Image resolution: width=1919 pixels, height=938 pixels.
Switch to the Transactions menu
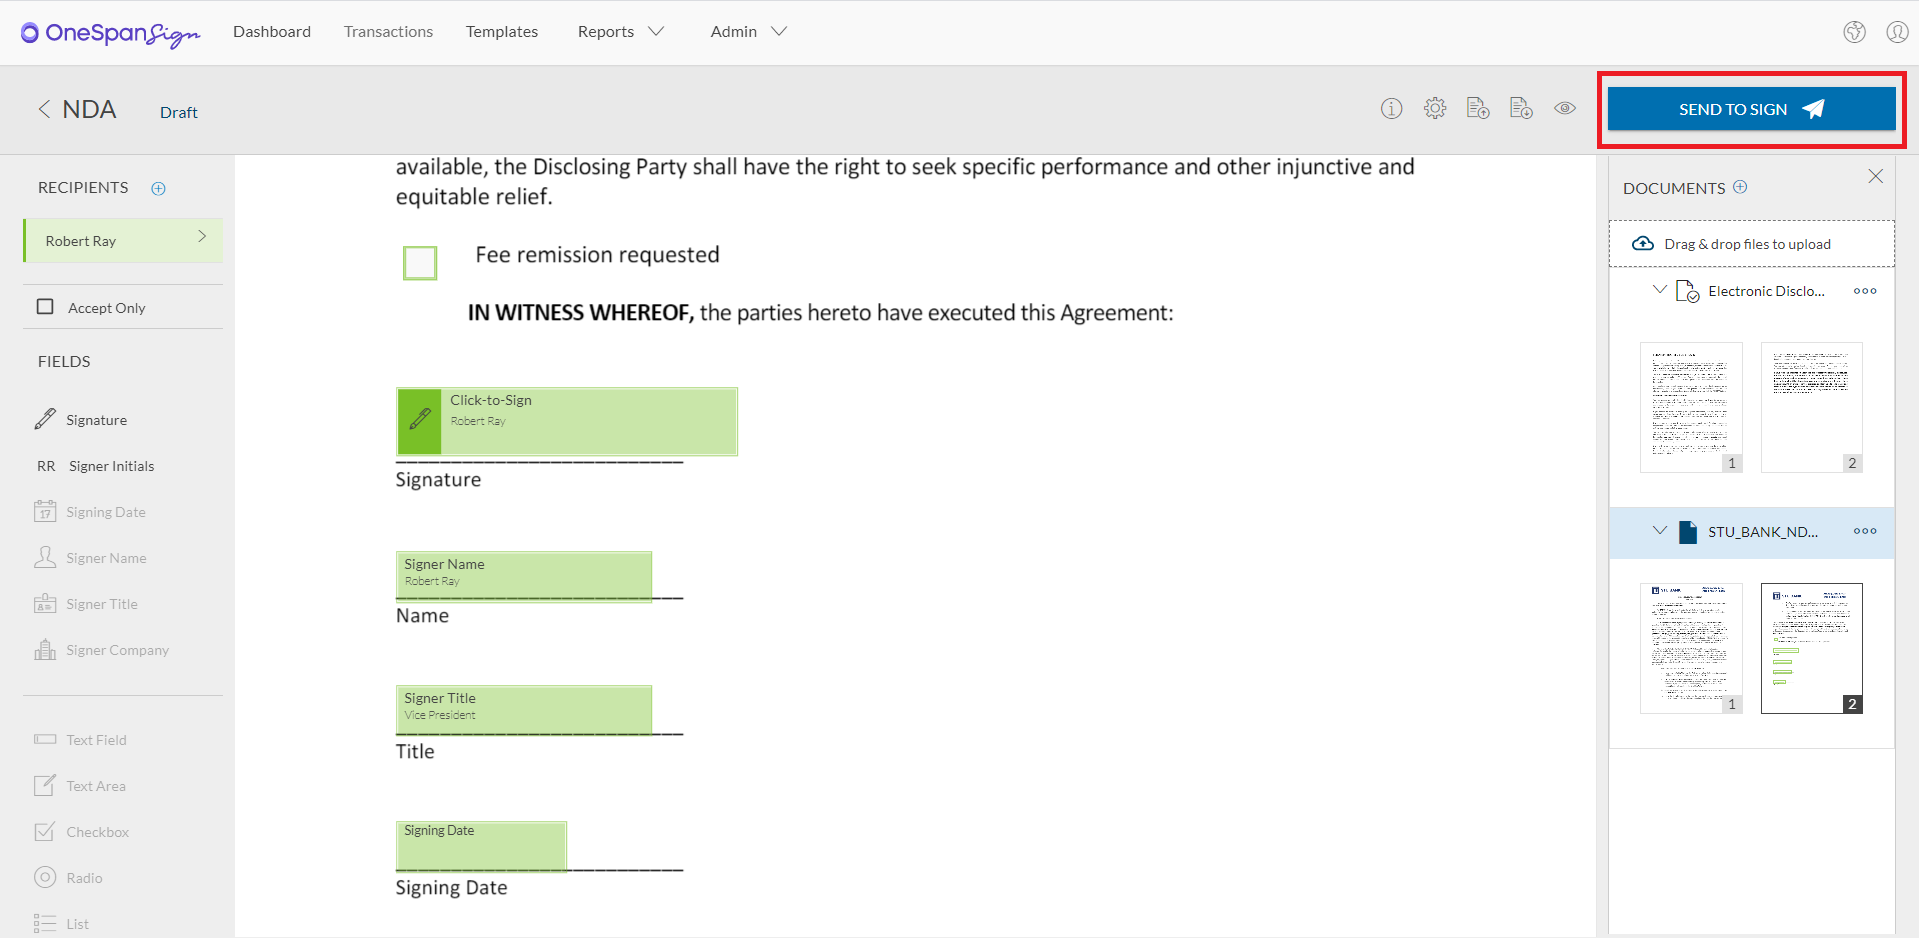point(388,31)
